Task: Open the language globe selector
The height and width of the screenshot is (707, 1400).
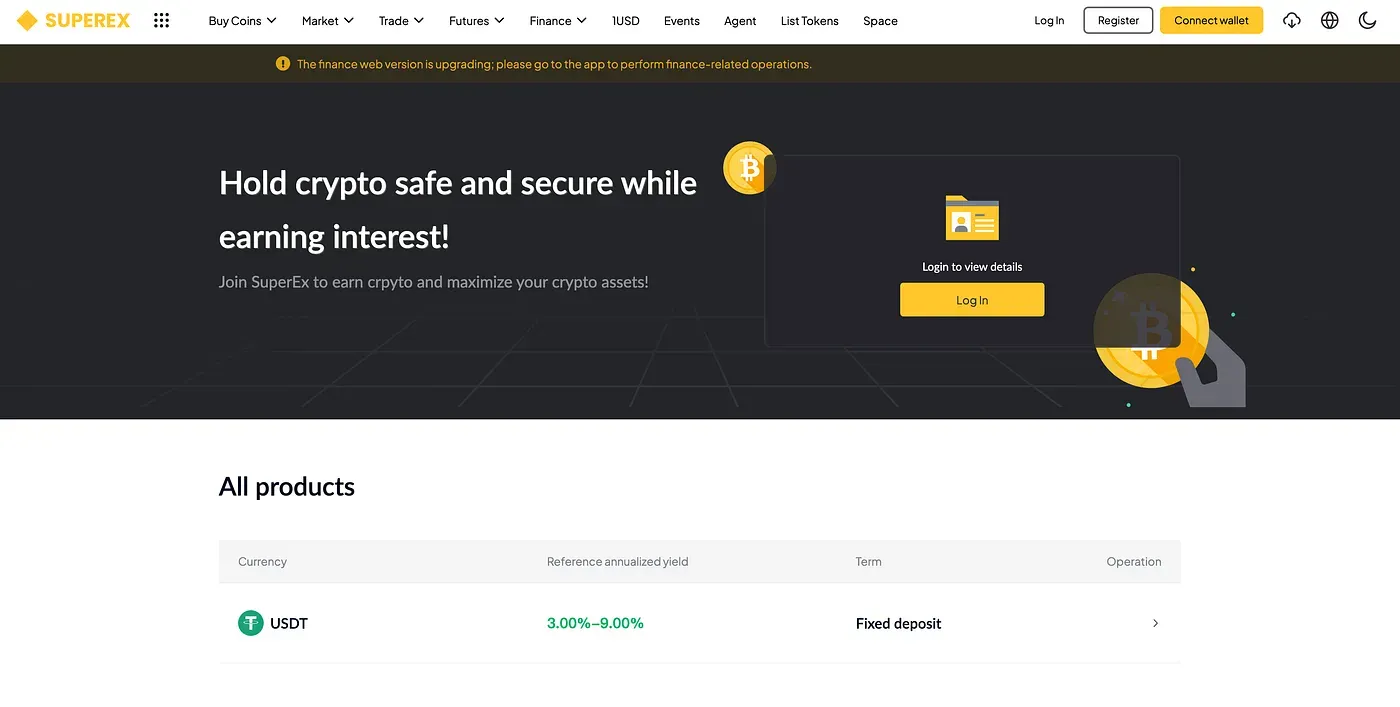Action: pyautogui.click(x=1329, y=20)
